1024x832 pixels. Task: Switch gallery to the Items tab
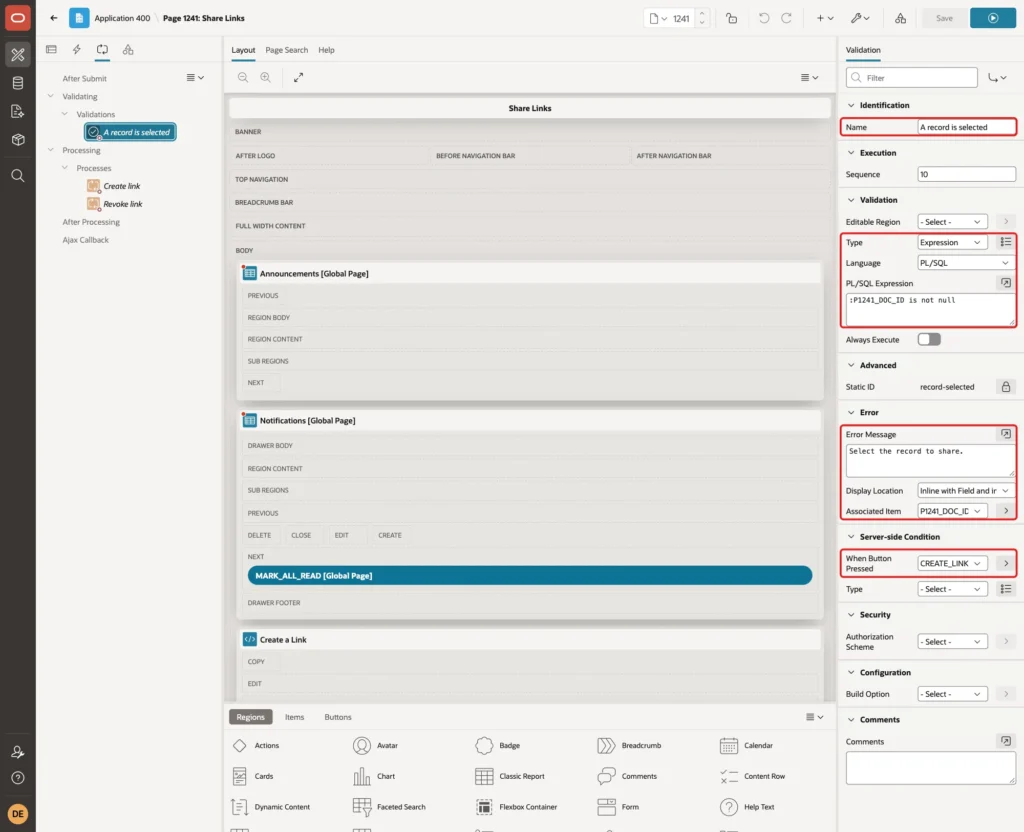[294, 717]
